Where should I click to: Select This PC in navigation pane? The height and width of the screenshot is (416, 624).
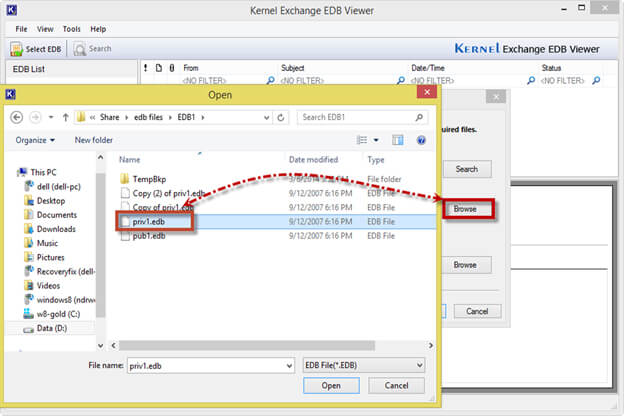click(x=43, y=172)
